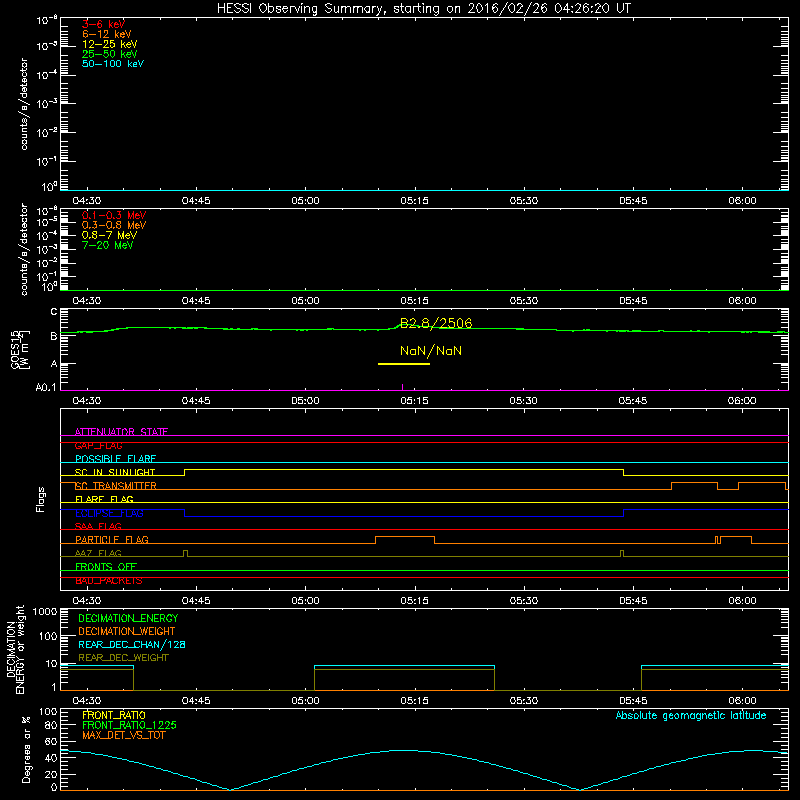Select the 25-50 keV legend label
This screenshot has height=800, width=800.
click(x=109, y=54)
